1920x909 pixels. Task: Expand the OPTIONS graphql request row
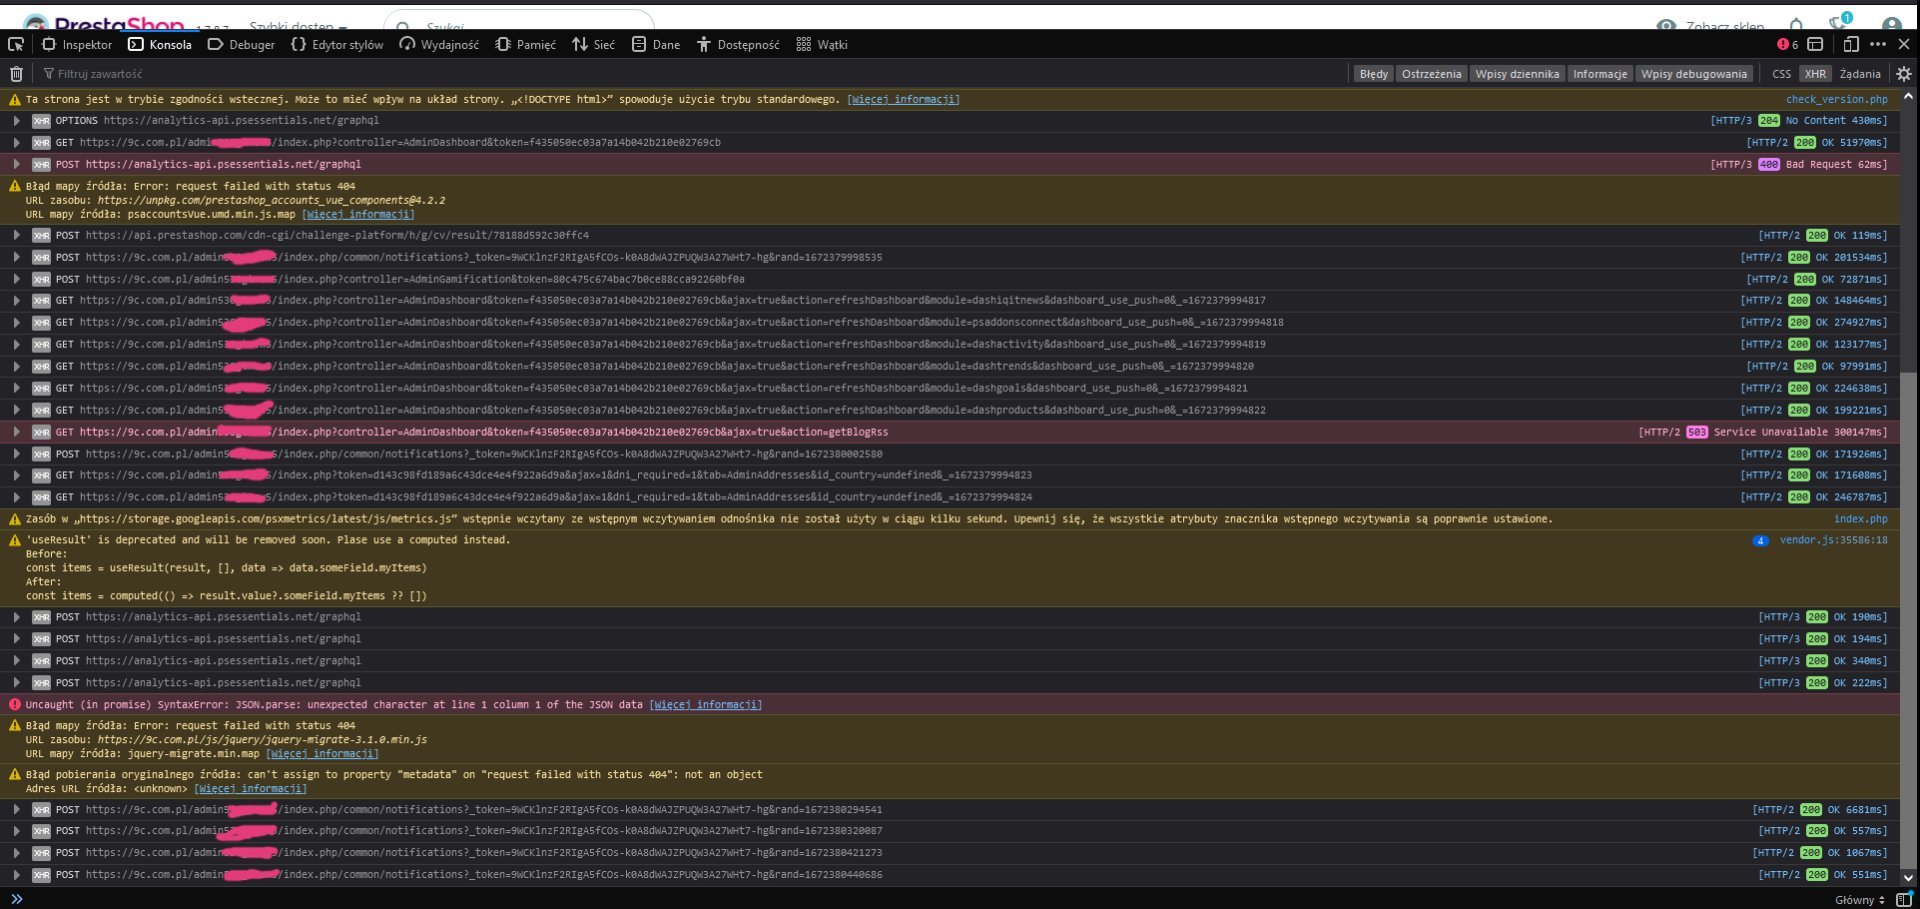[x=17, y=121]
